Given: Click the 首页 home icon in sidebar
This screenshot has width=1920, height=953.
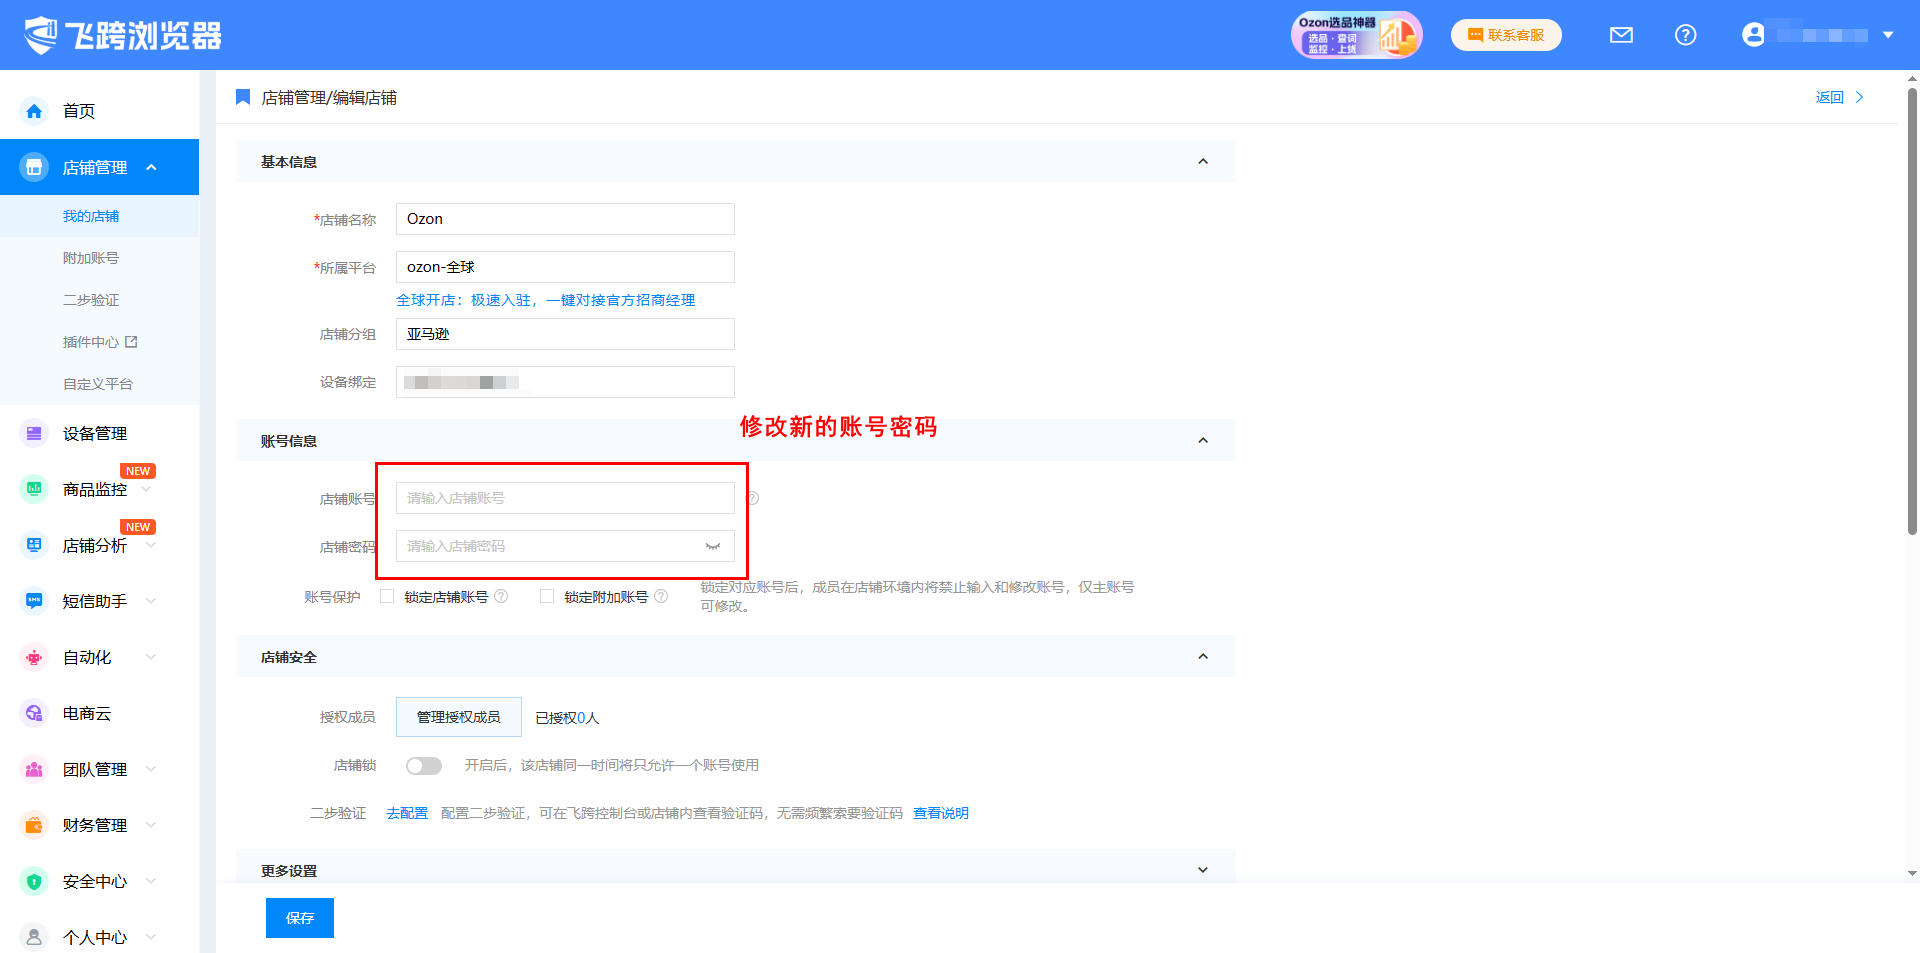Looking at the screenshot, I should (35, 111).
